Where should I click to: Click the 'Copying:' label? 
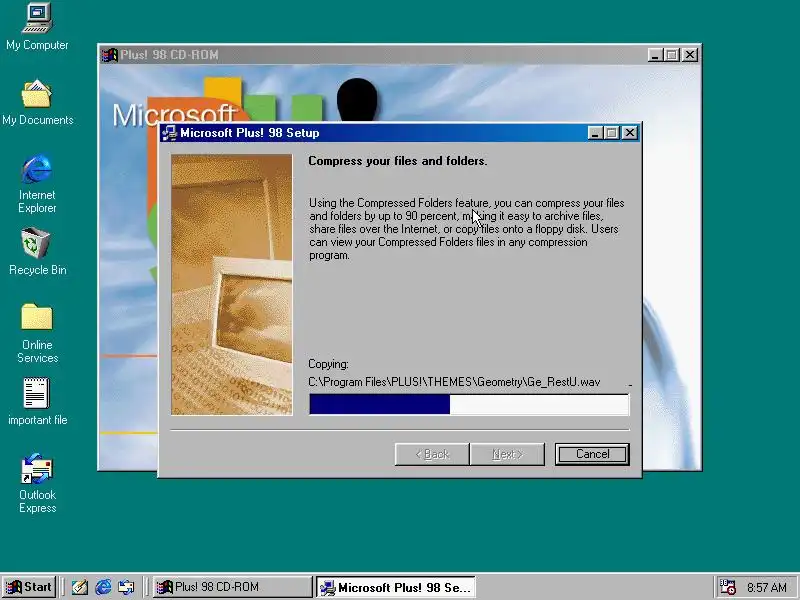pyautogui.click(x=329, y=364)
